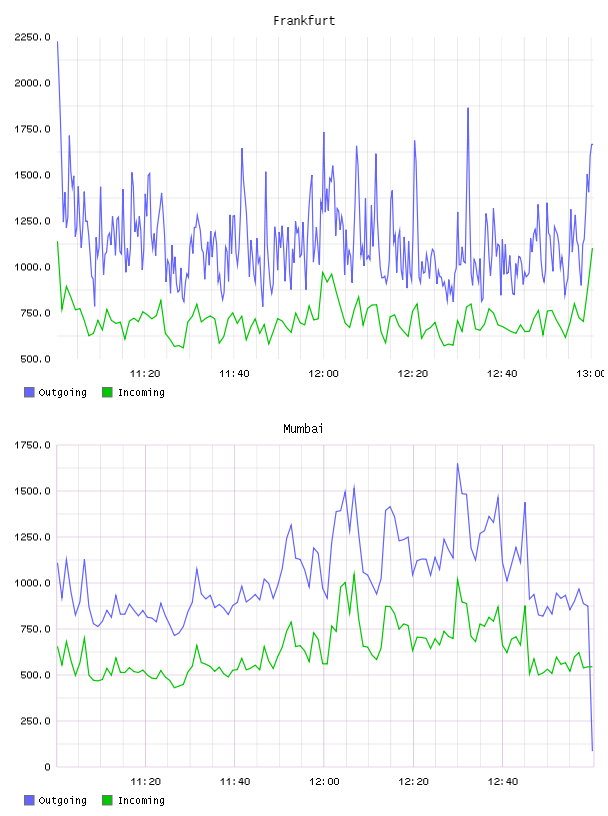Click the 750.0 y-axis label in Mumbai chart

pyautogui.click(x=35, y=629)
